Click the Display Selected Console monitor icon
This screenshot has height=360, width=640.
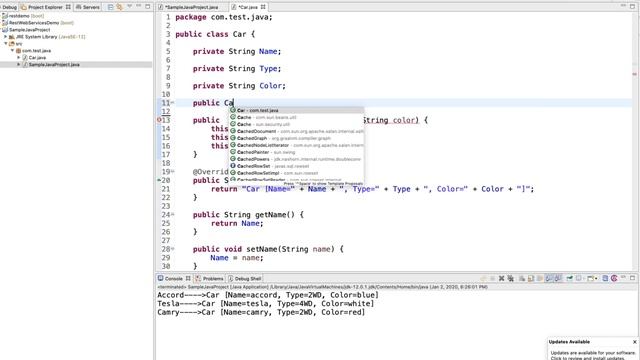[578, 278]
